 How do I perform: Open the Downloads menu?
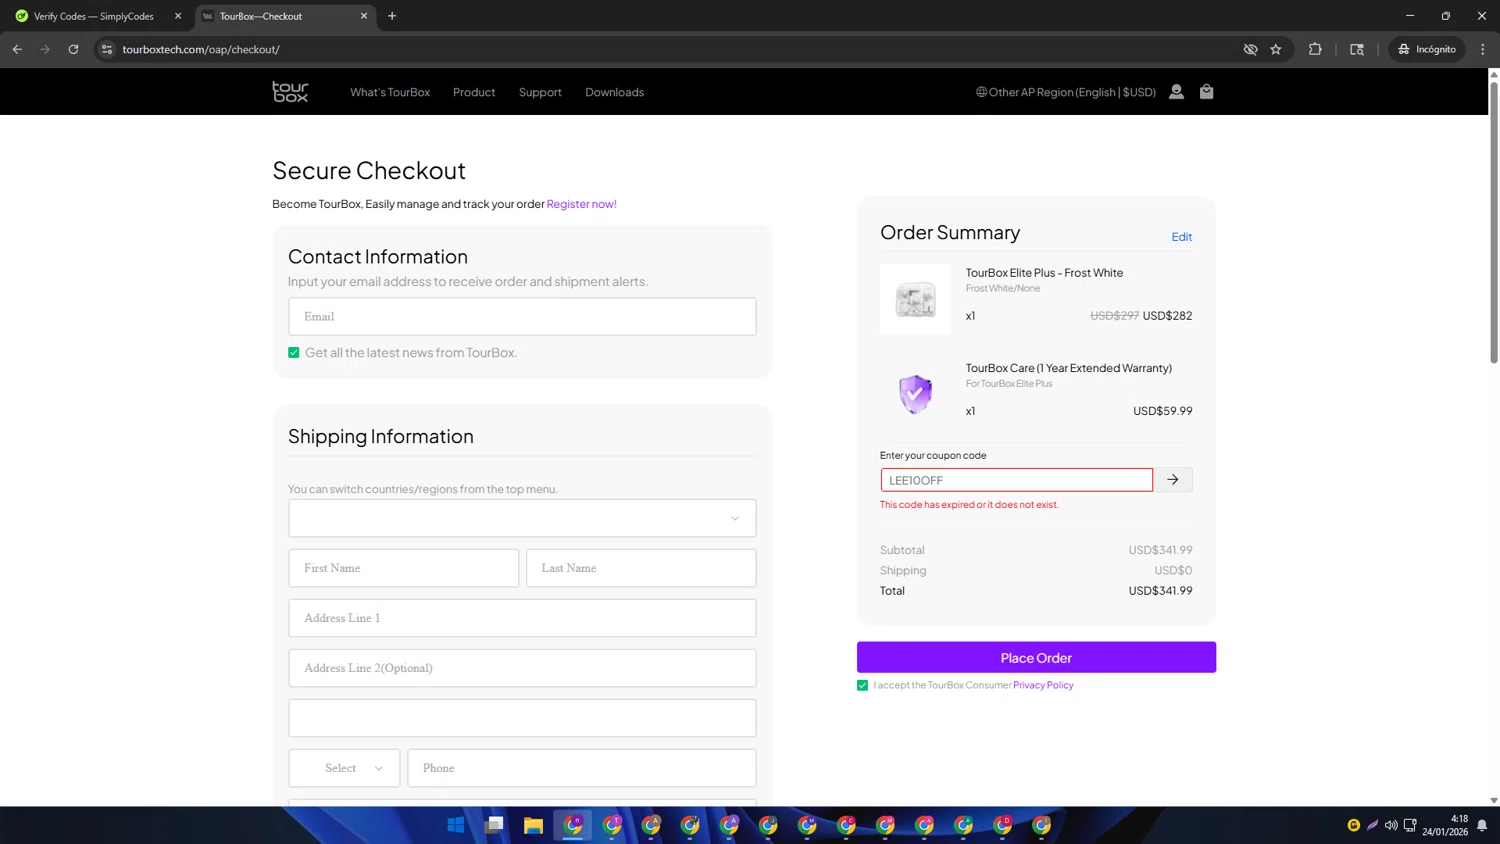tap(614, 92)
